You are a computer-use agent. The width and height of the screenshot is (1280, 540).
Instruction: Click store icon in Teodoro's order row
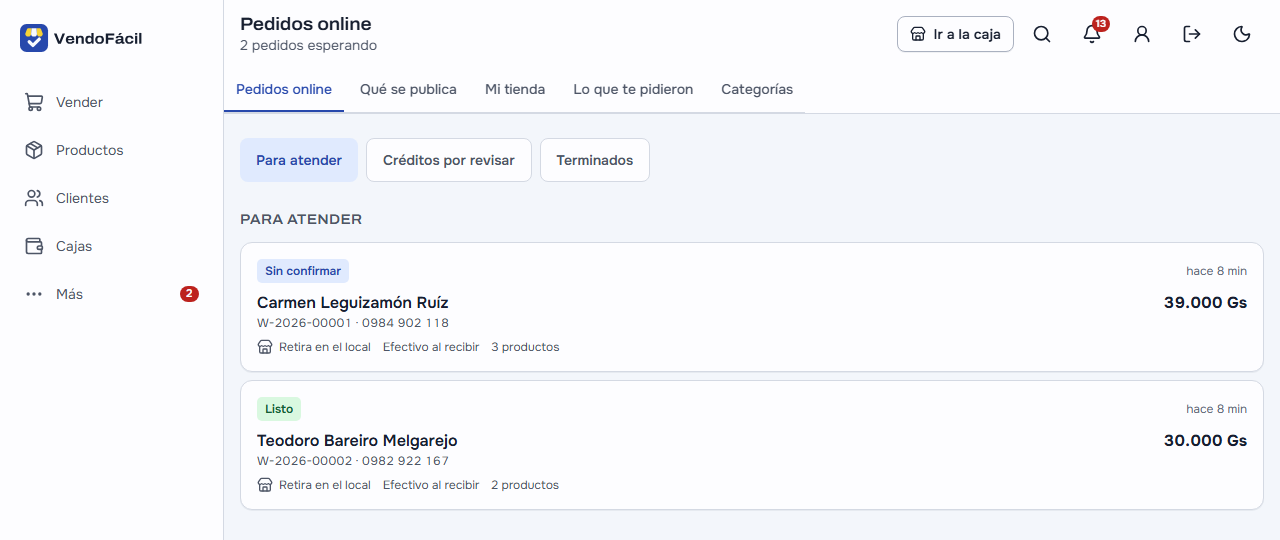pyautogui.click(x=265, y=485)
